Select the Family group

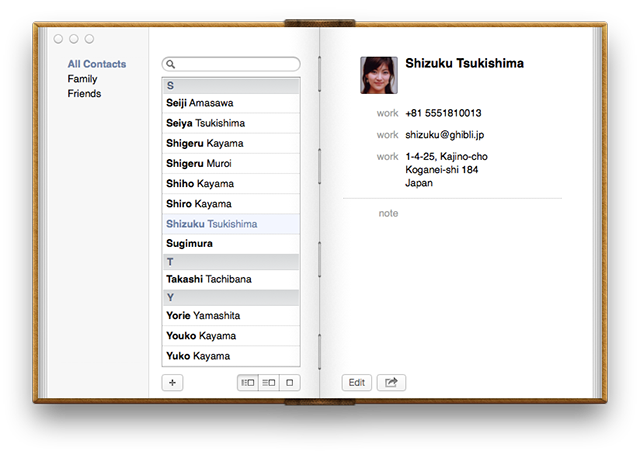click(82, 79)
